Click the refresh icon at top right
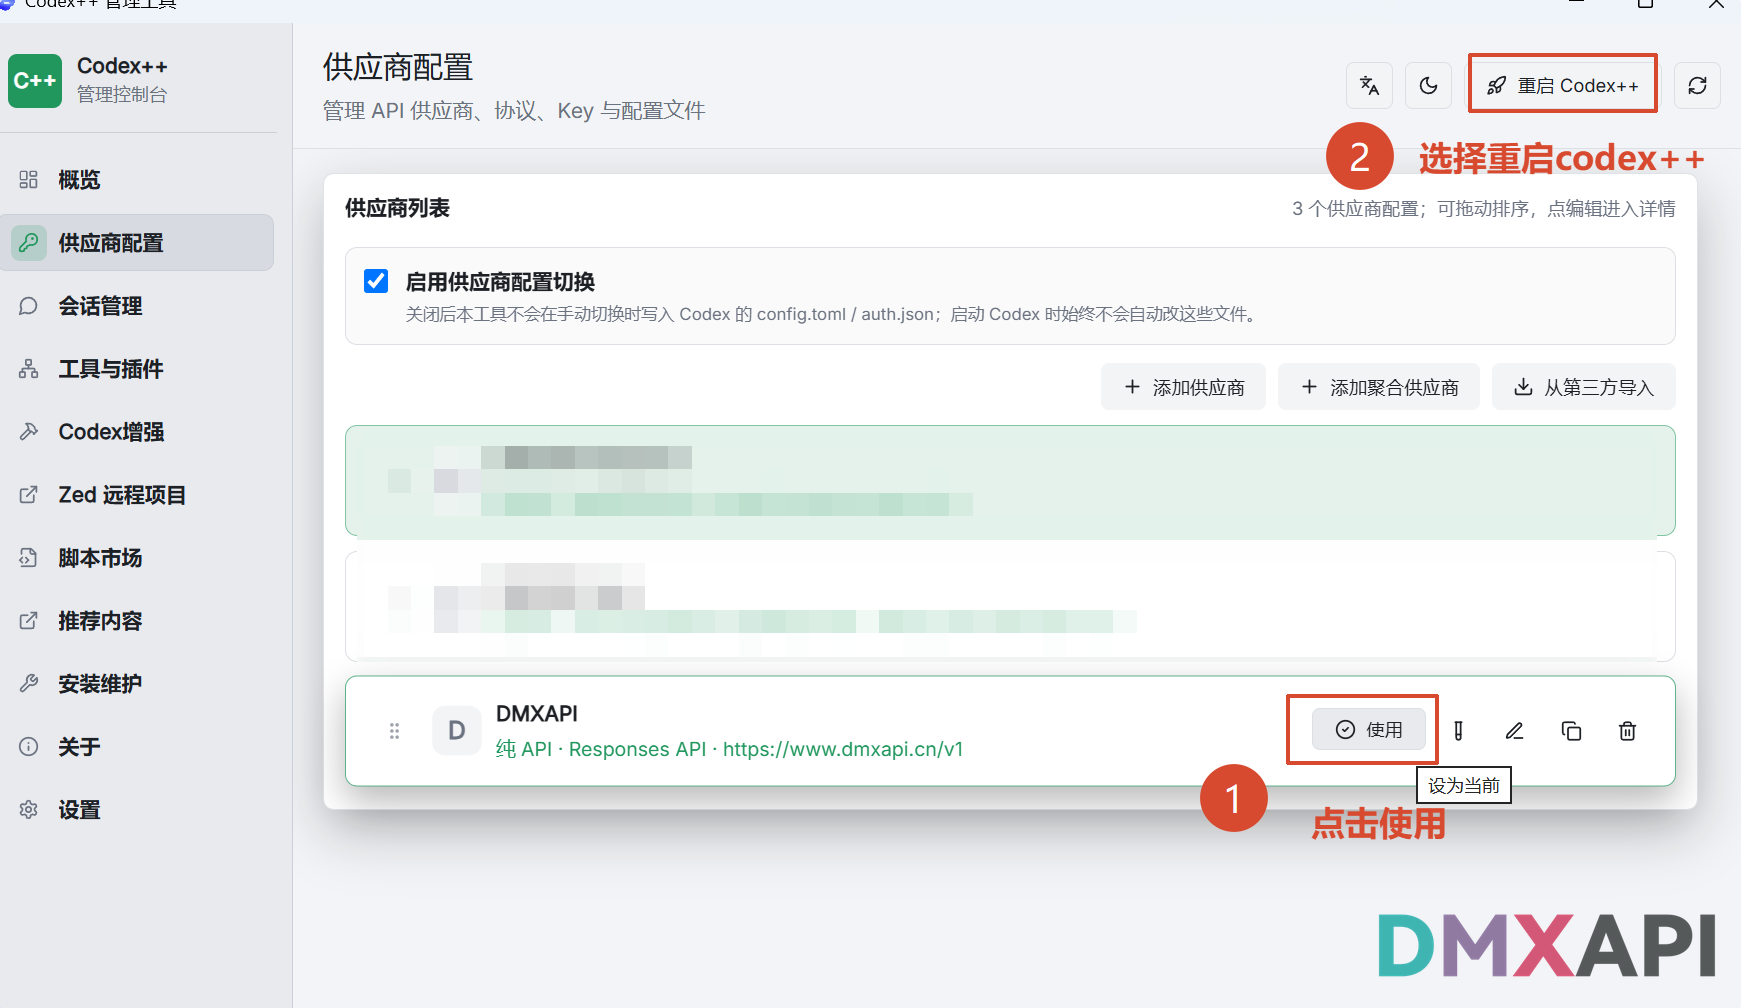Screen dimensions: 1741x1008 click(1697, 85)
